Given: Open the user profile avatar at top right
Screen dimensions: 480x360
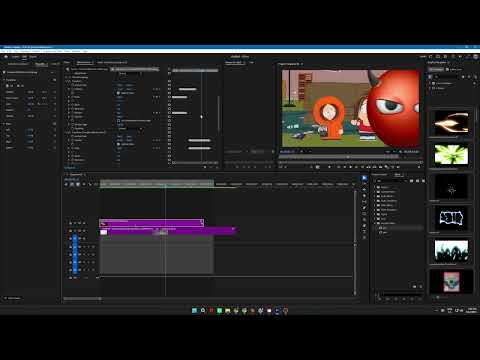Looking at the screenshot, I should tap(476, 57).
